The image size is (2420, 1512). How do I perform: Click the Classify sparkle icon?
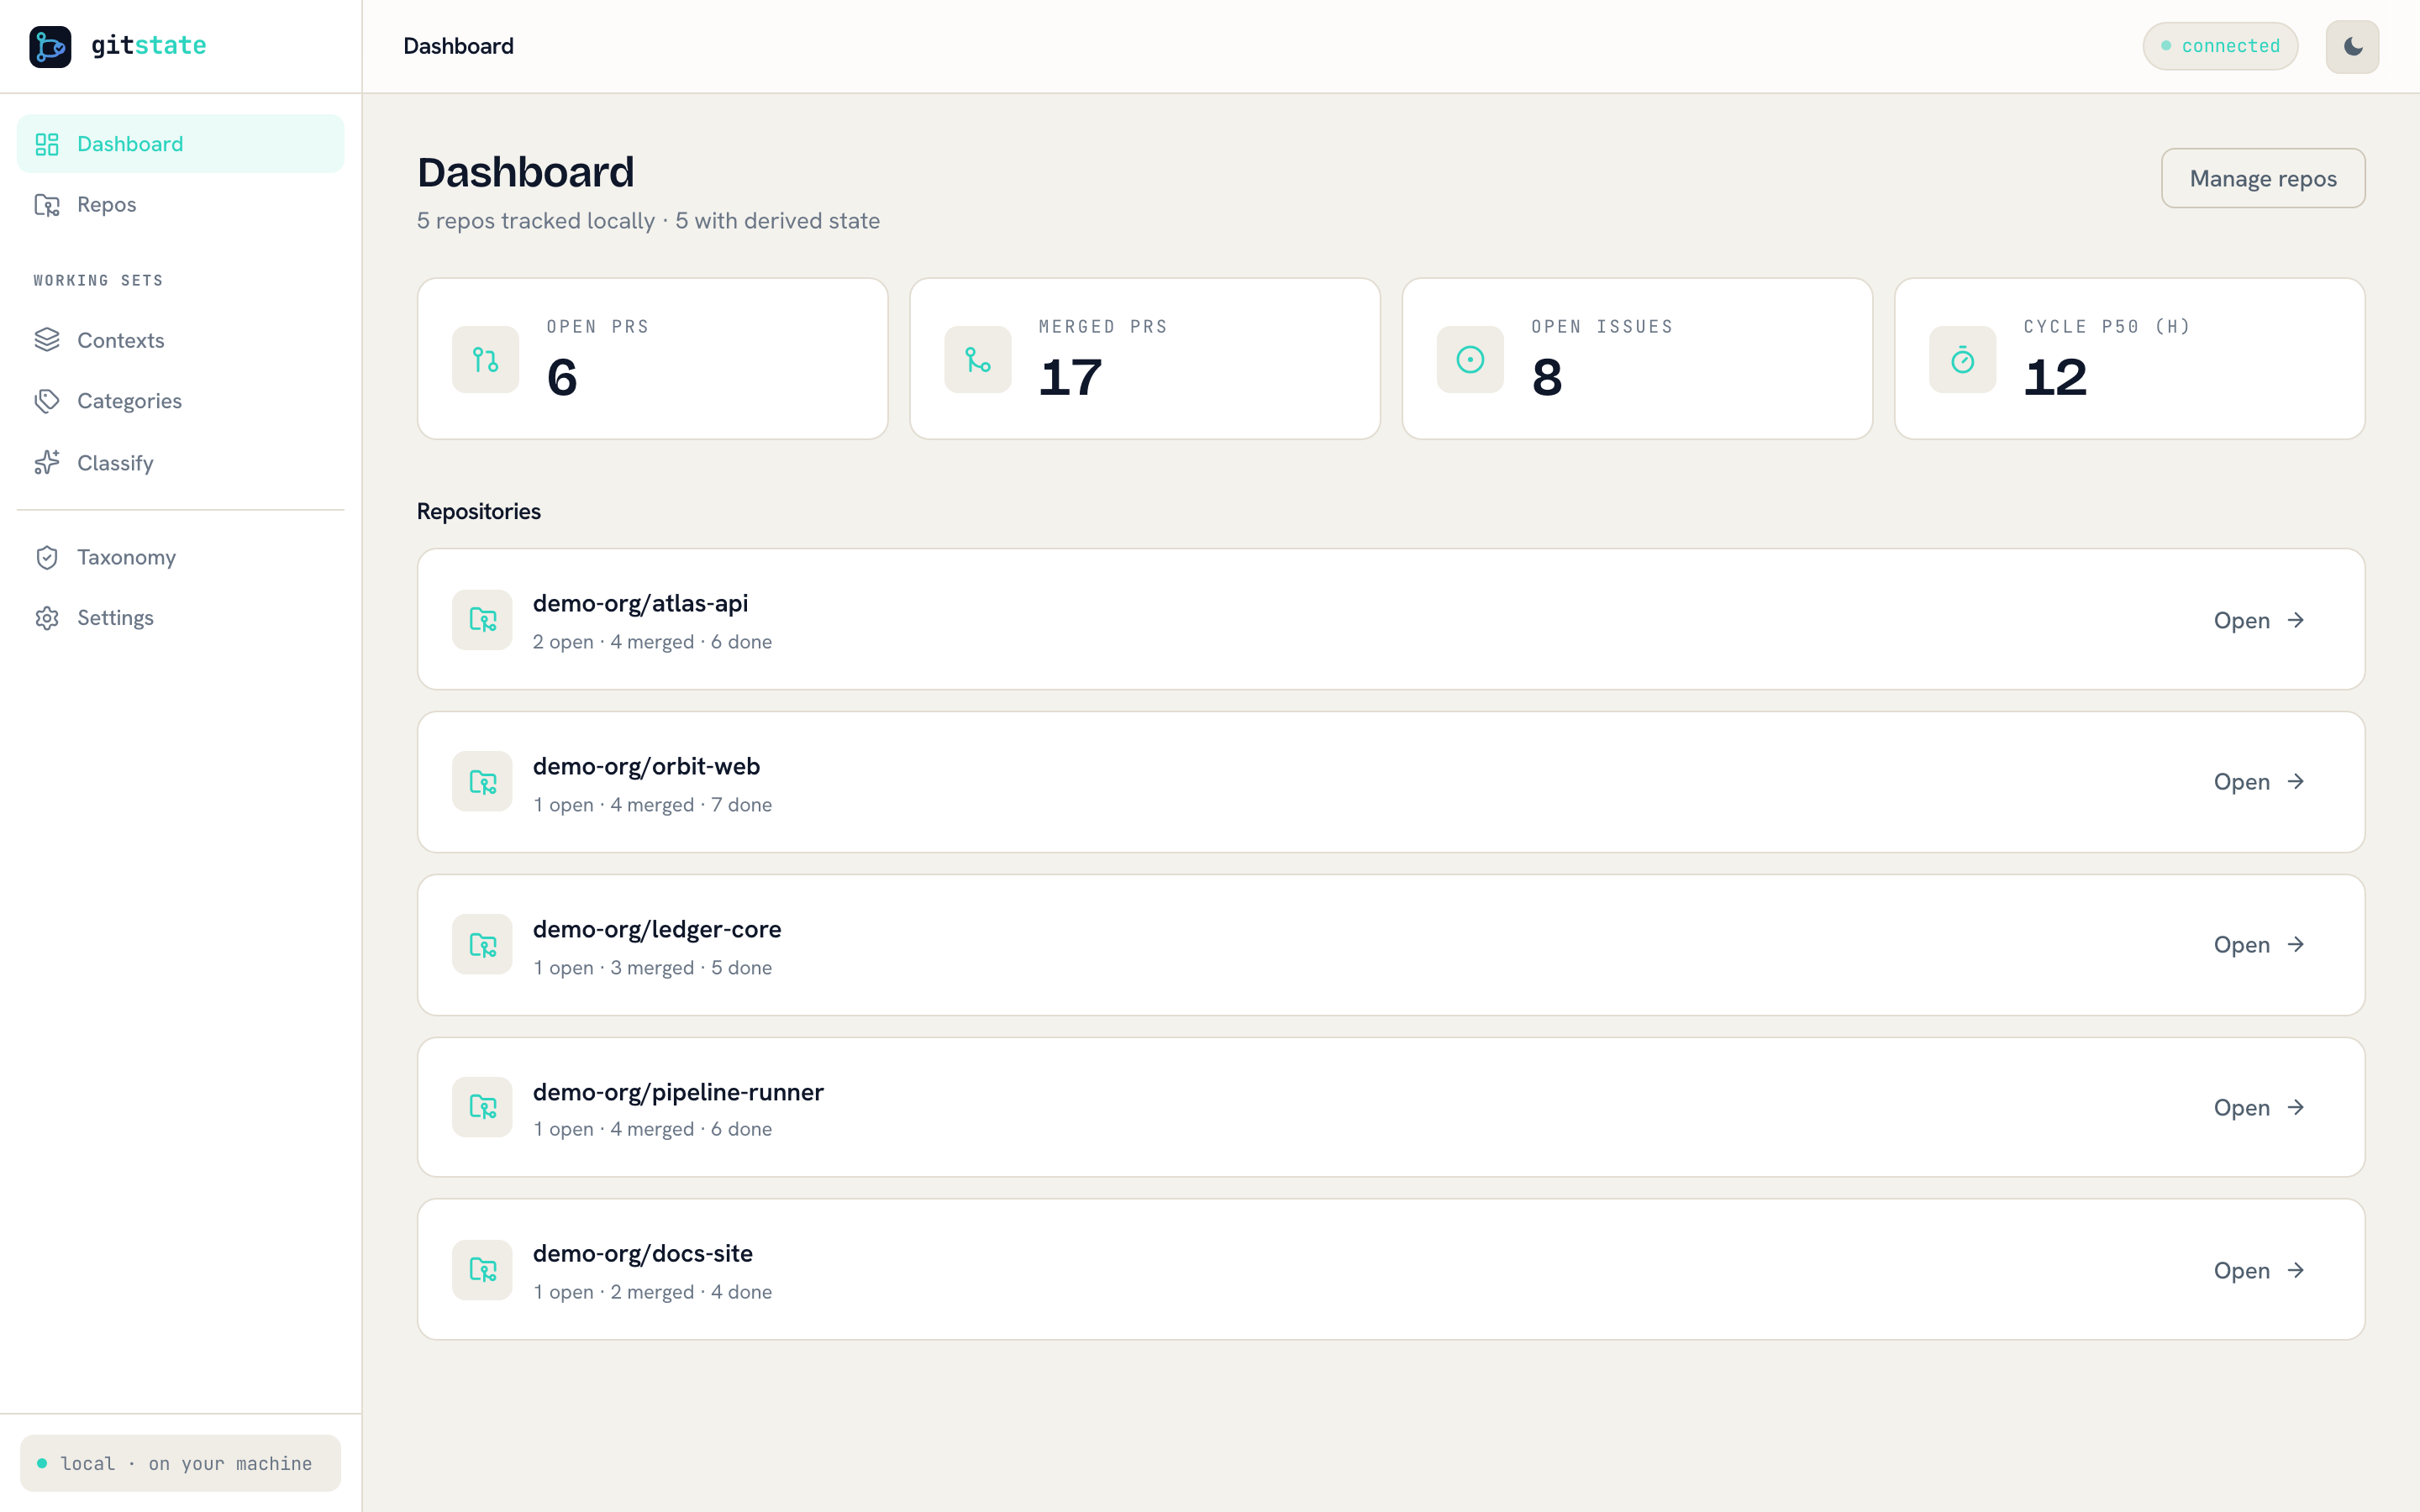(47, 463)
